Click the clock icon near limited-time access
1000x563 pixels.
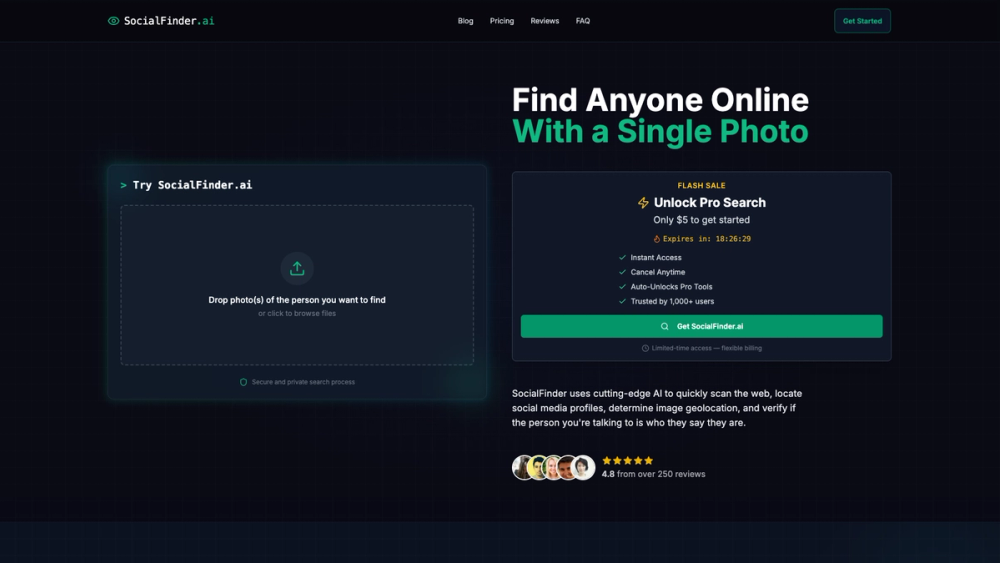point(645,348)
